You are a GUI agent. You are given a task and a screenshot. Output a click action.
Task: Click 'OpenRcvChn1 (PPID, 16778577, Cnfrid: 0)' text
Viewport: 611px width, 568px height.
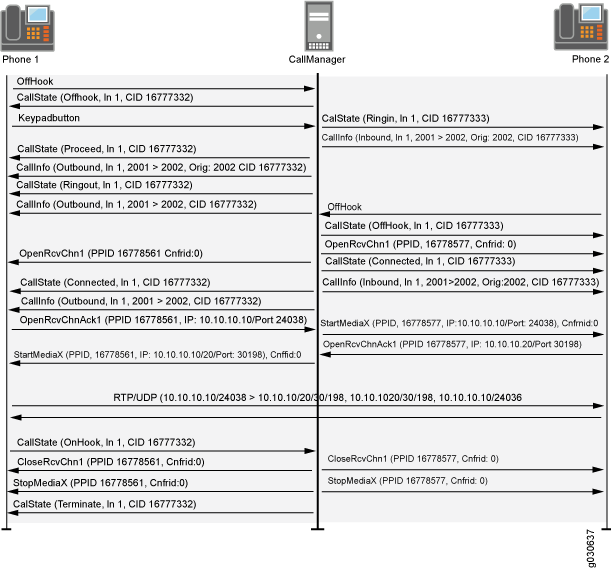pyautogui.click(x=420, y=244)
